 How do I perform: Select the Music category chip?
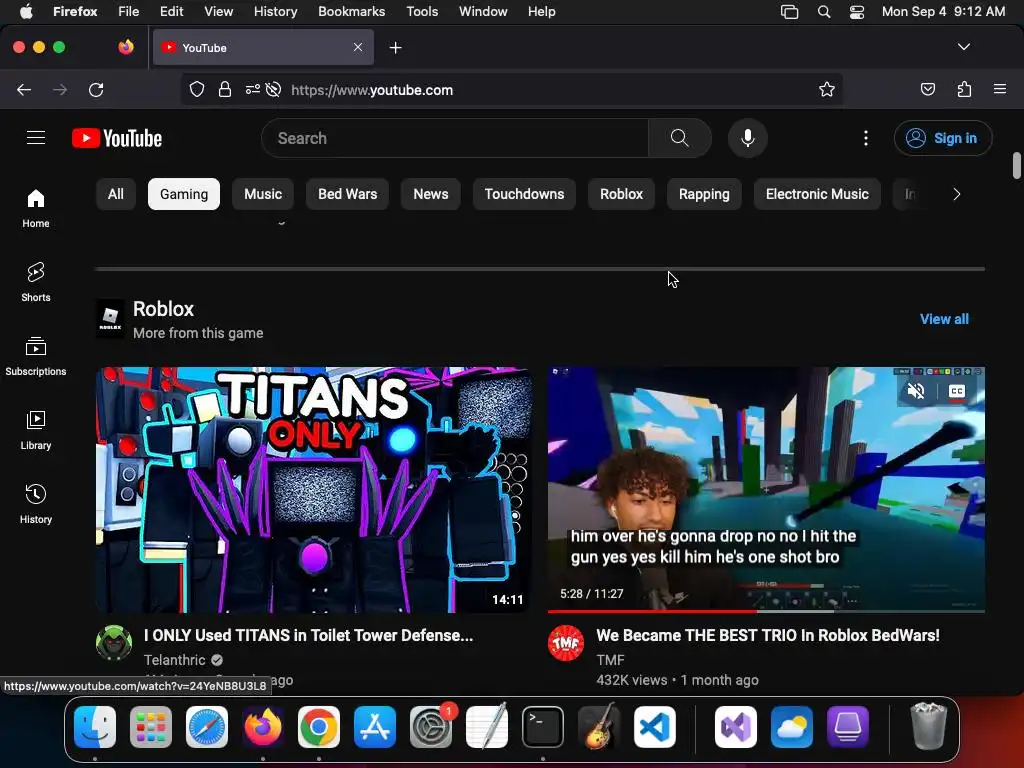[263, 194]
